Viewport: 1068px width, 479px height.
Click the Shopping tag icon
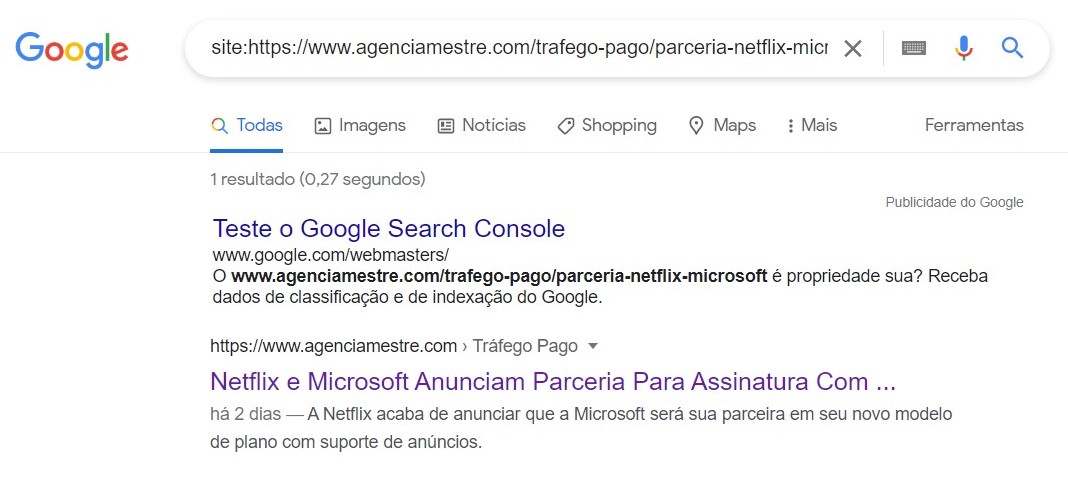click(x=566, y=126)
